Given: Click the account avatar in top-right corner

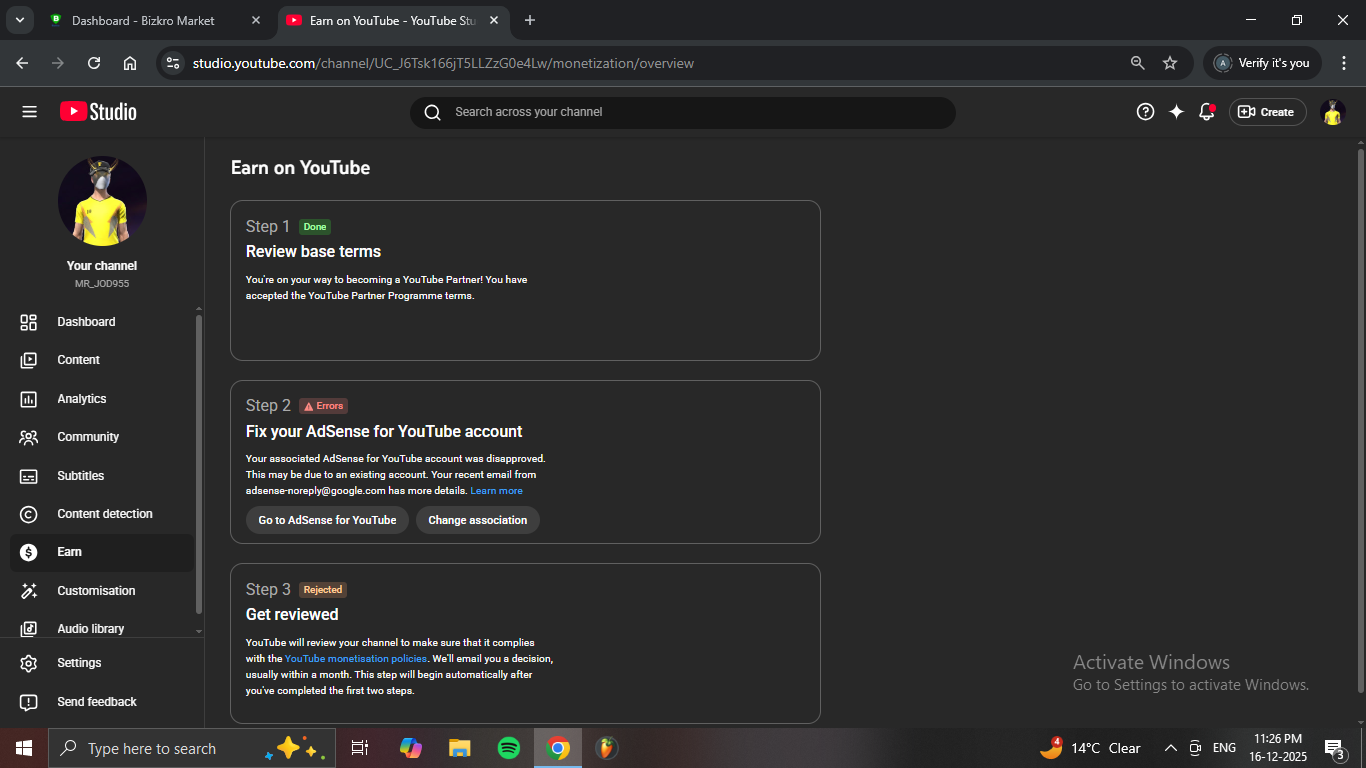Looking at the screenshot, I should 1332,112.
